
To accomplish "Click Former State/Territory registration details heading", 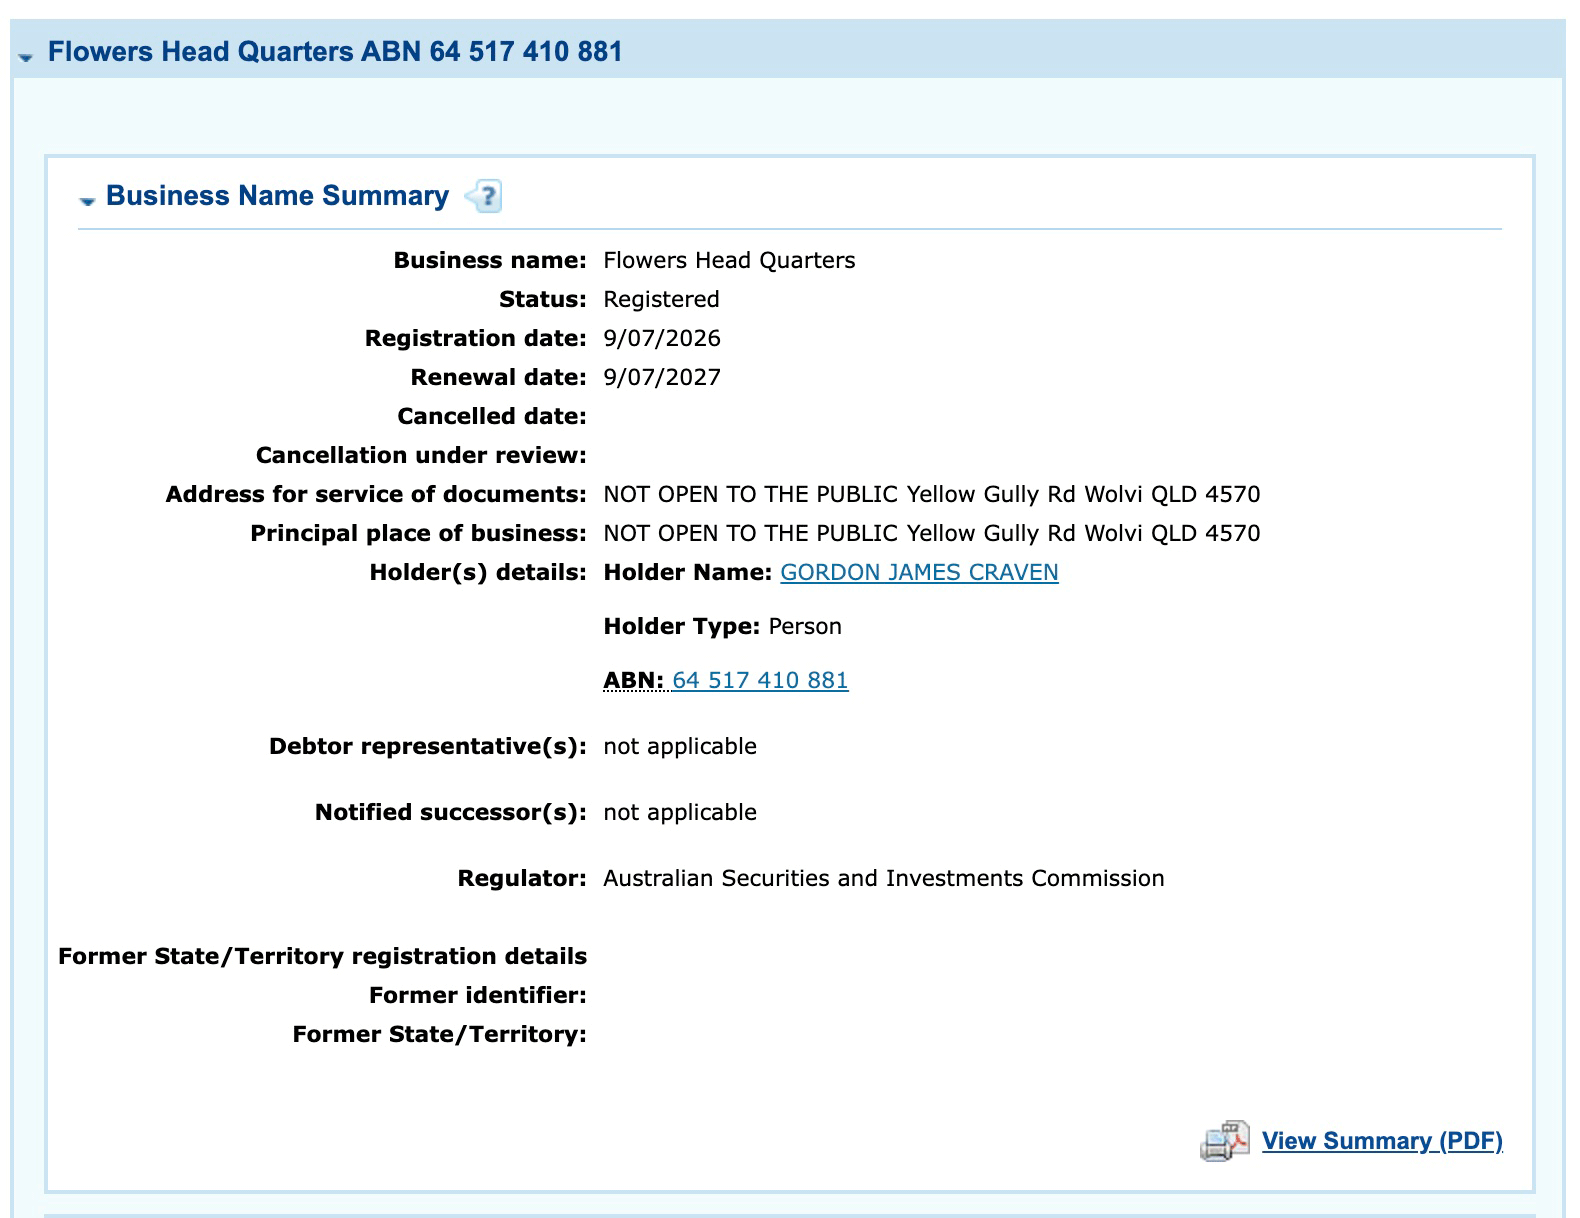I will (x=323, y=956).
